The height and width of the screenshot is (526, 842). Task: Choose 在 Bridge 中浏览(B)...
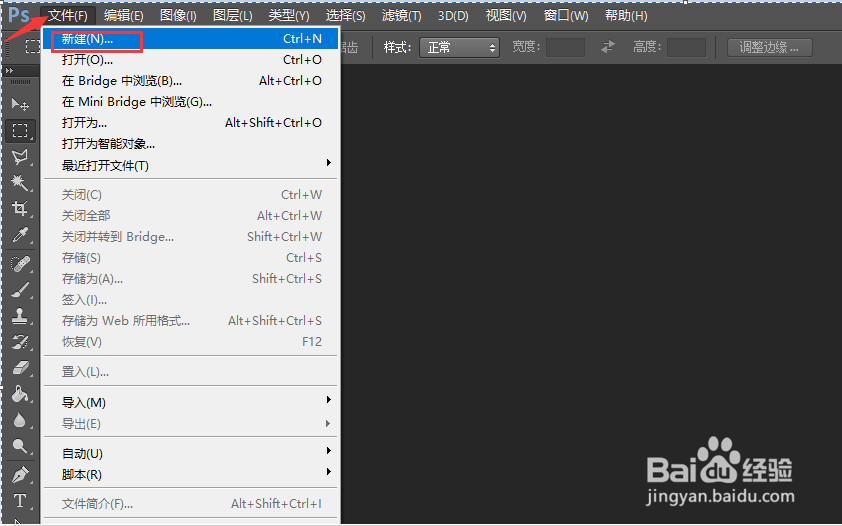[x=190, y=81]
